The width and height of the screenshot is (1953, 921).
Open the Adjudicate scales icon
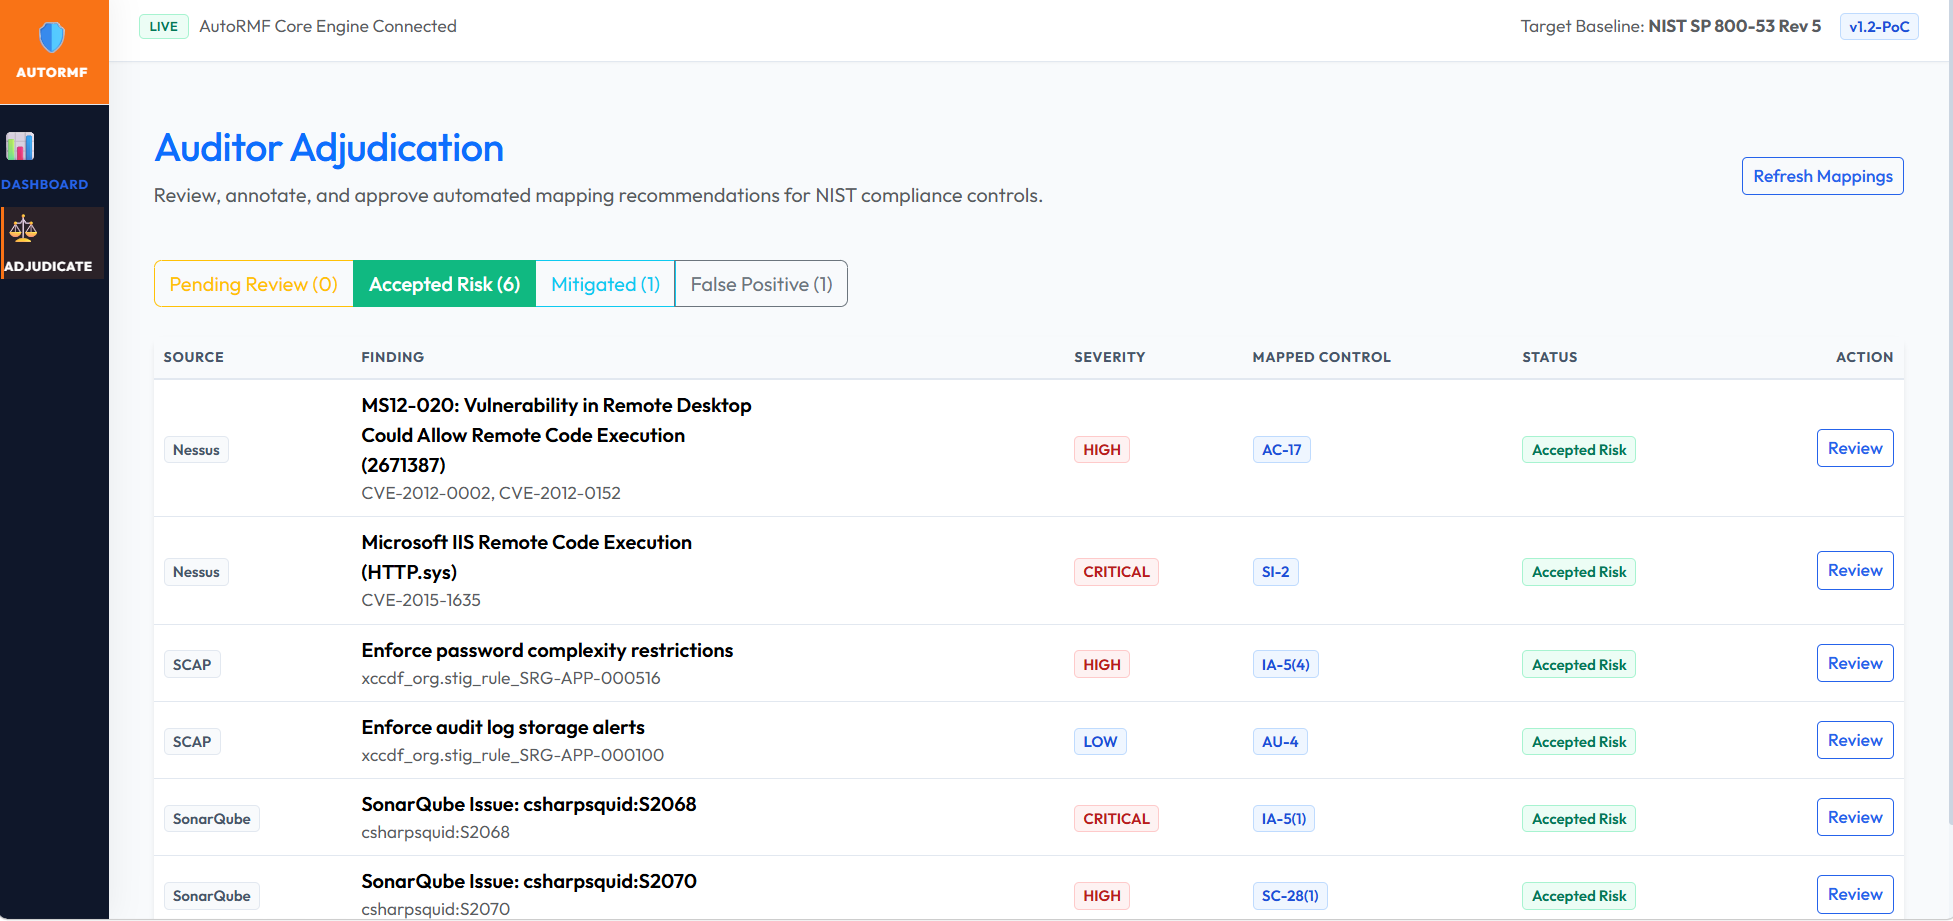tap(23, 229)
